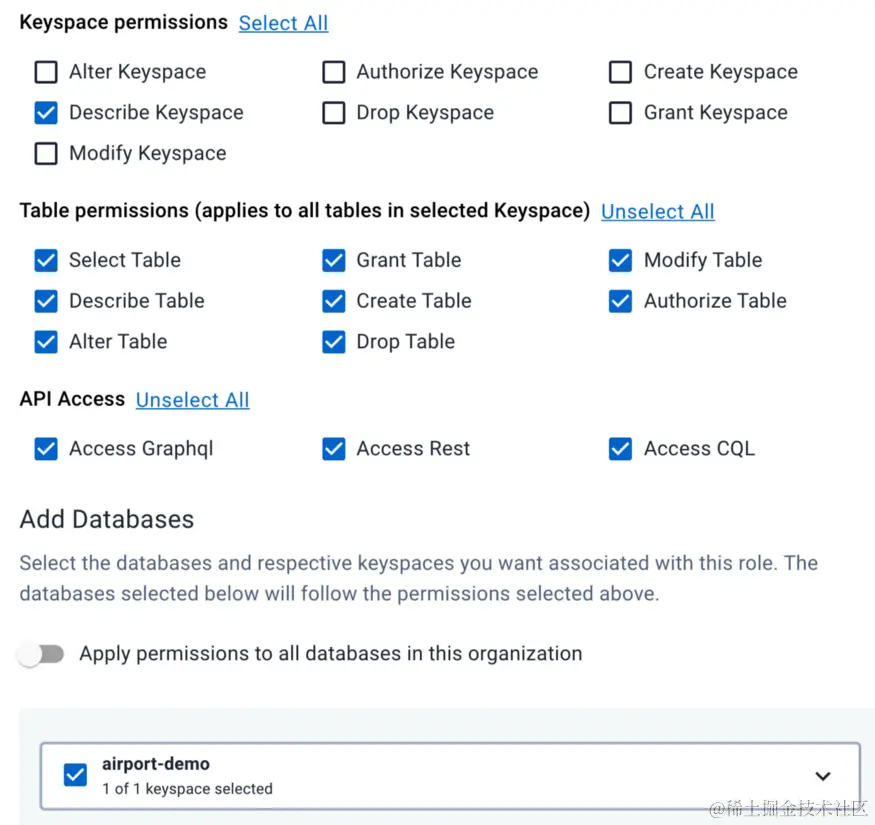Check the Alter Keyspace checkbox
875x825 pixels.
point(46,72)
